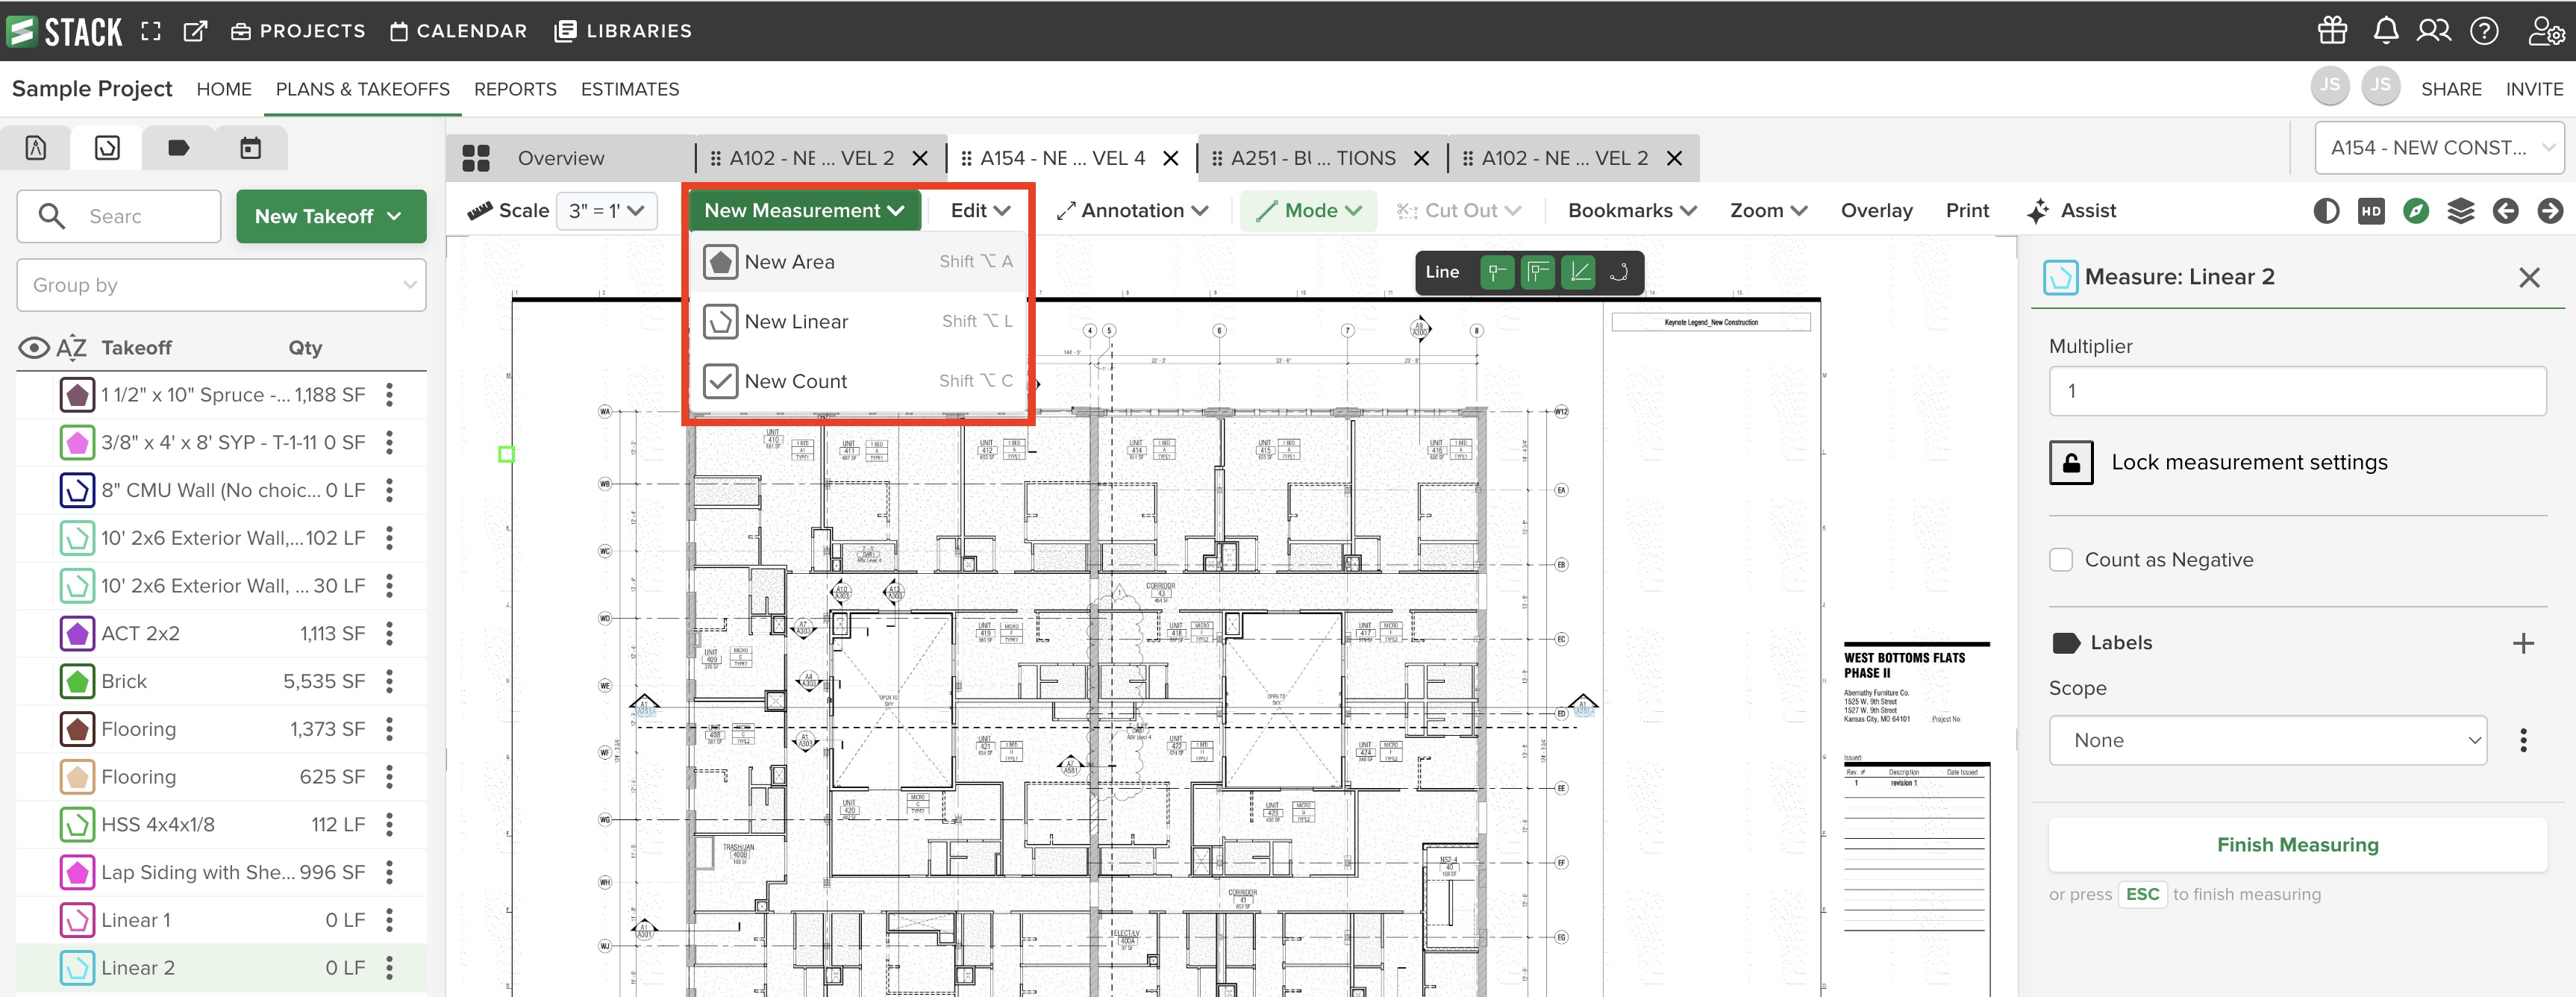Open the Scope None dropdown
Viewport: 2576px width, 997px height.
[x=2267, y=741]
